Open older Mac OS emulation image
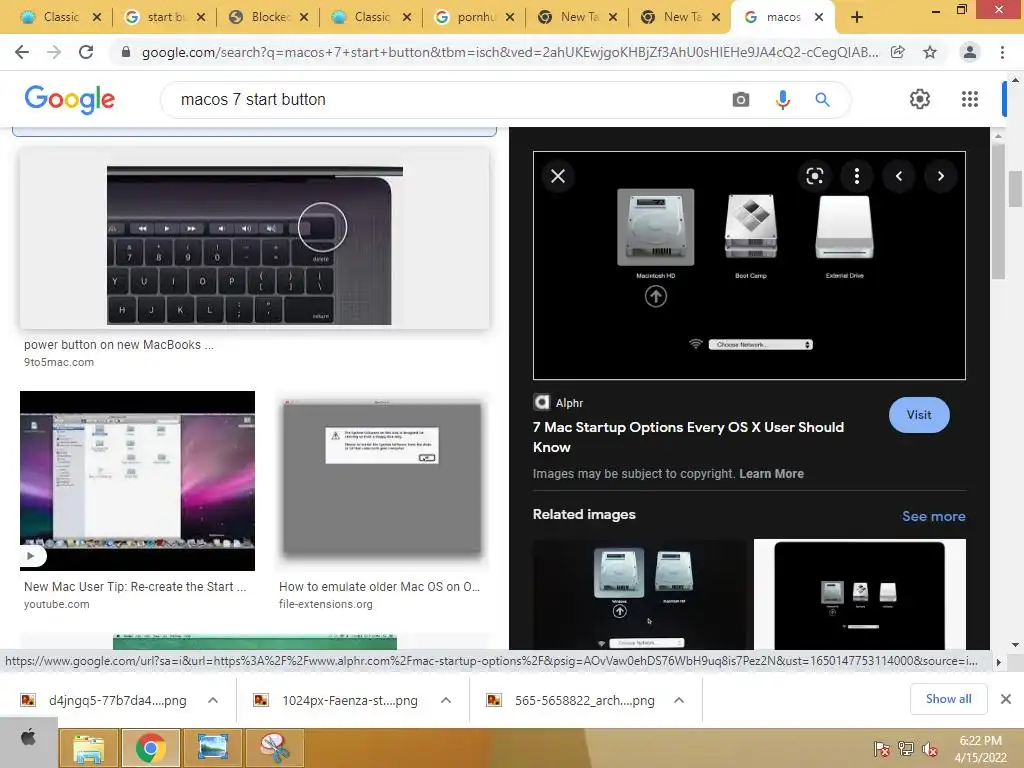 pyautogui.click(x=382, y=481)
